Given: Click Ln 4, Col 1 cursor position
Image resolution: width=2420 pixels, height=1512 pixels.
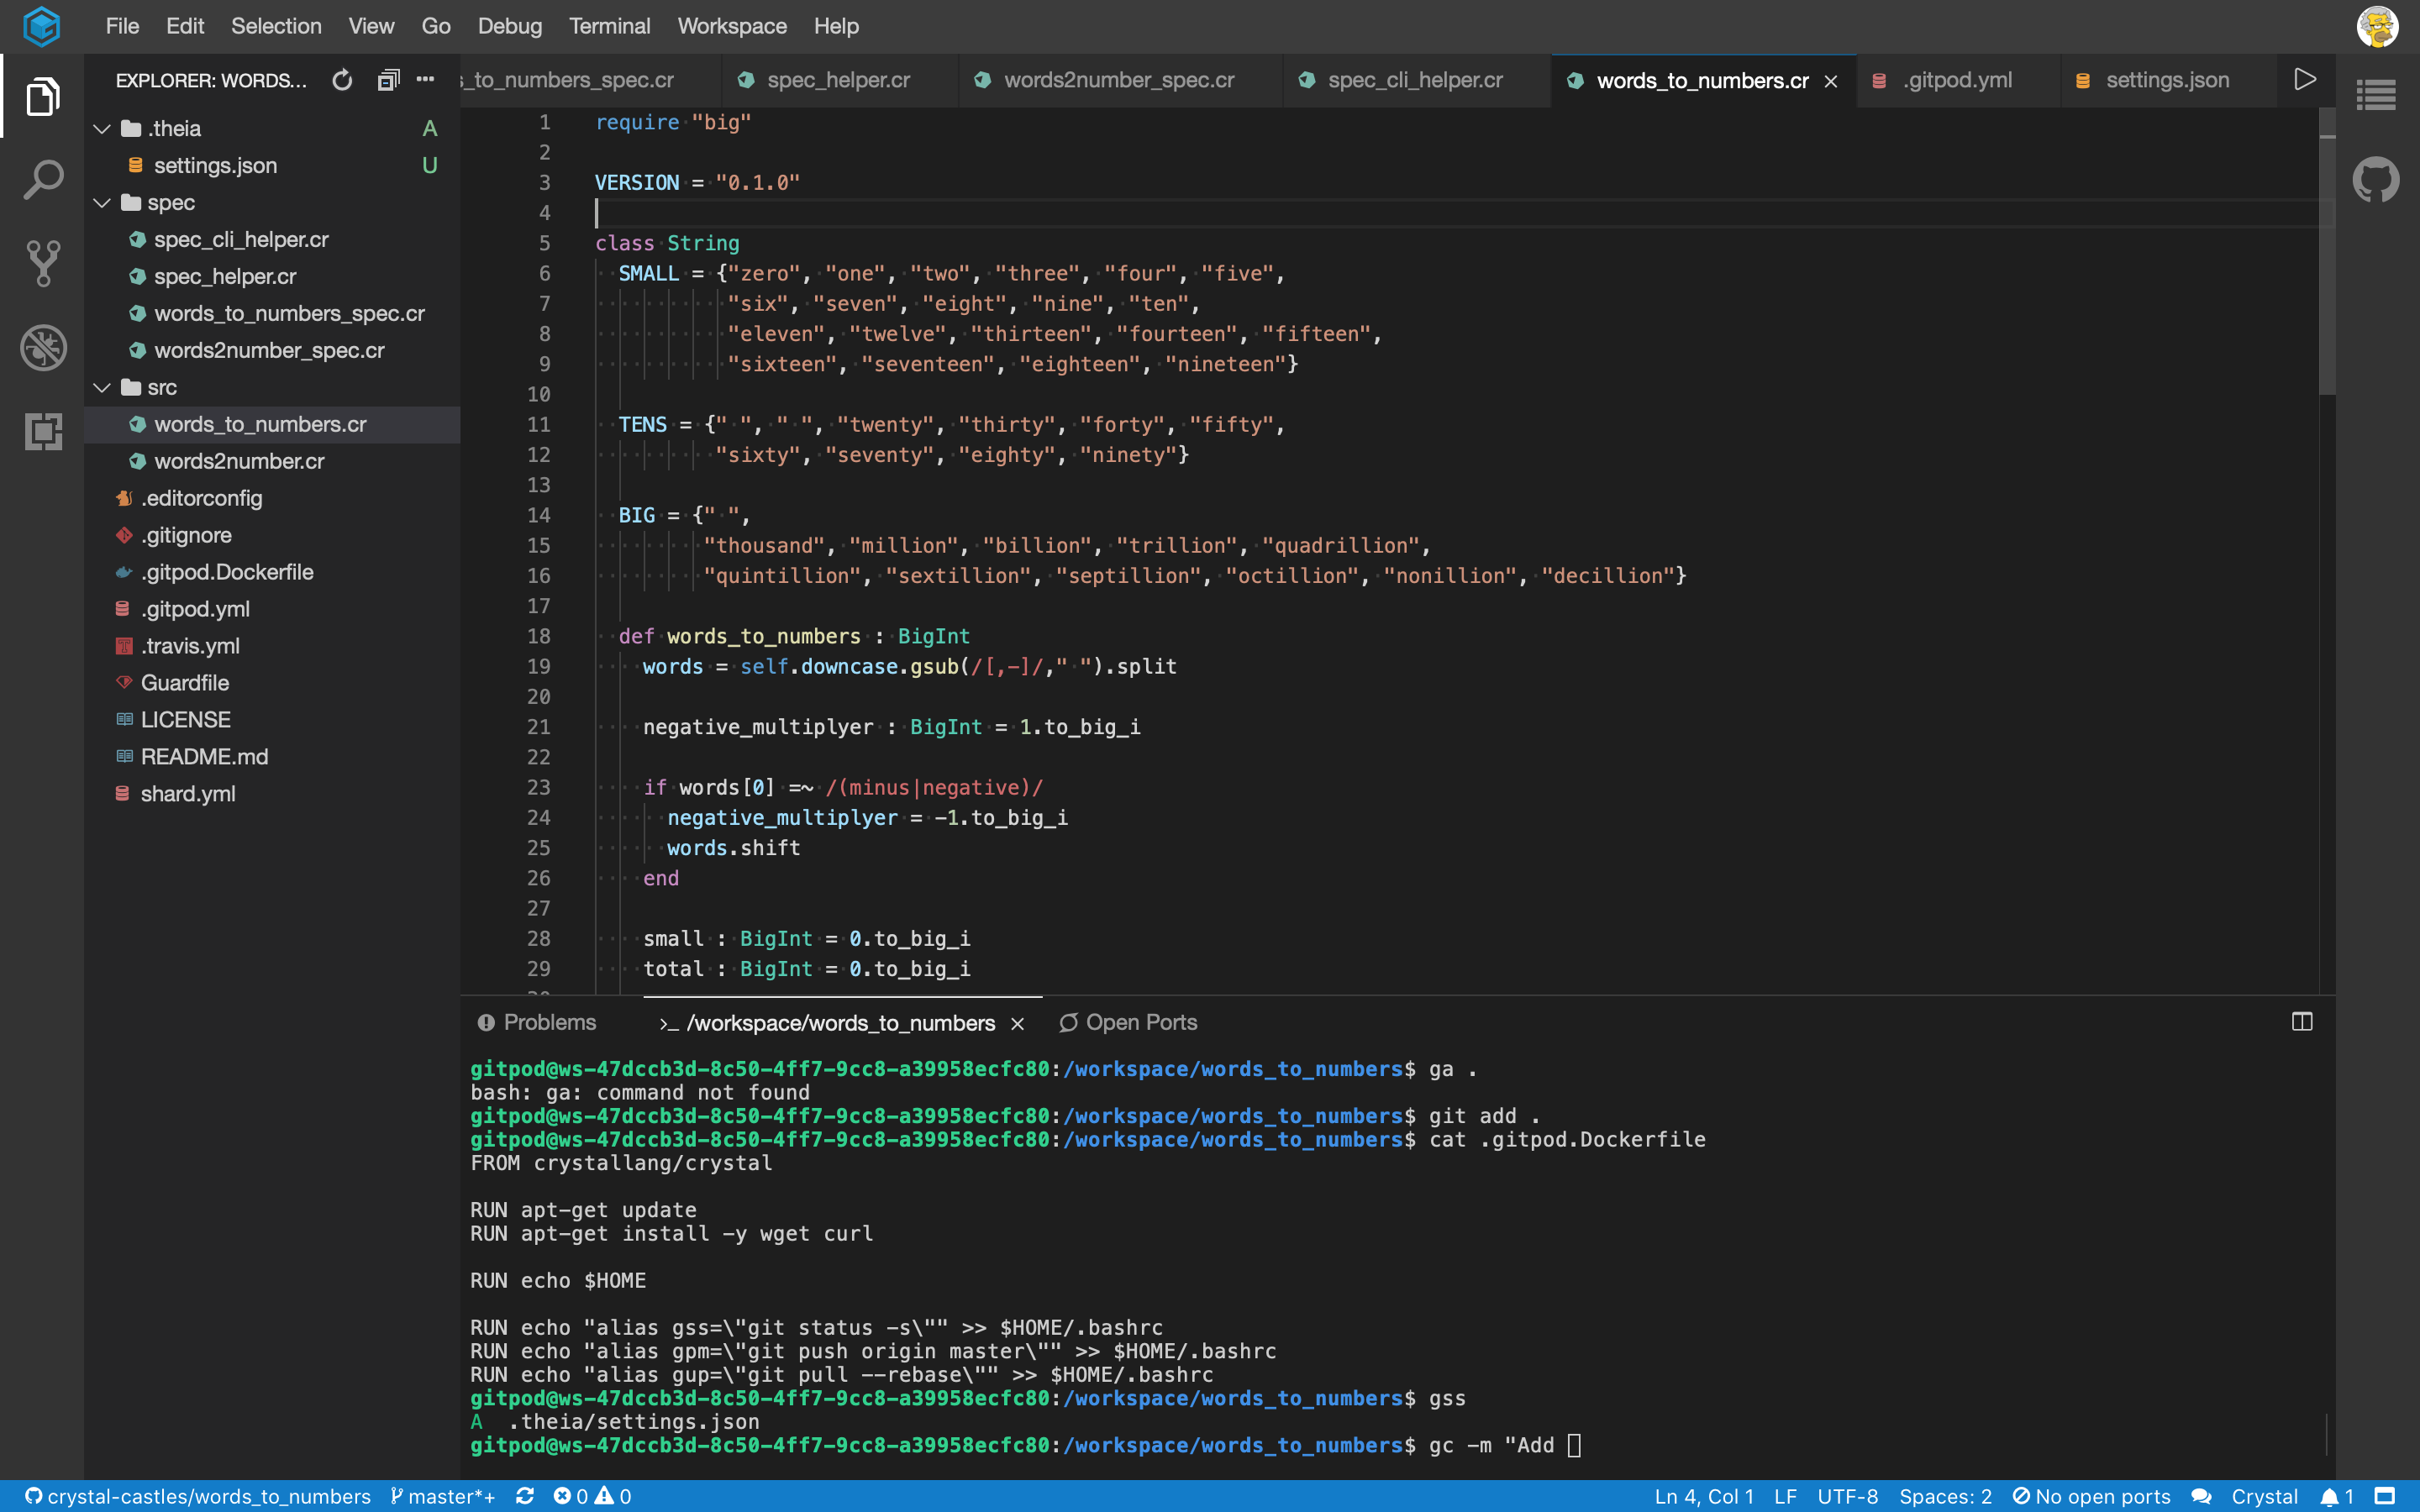Looking at the screenshot, I should 1703,1496.
